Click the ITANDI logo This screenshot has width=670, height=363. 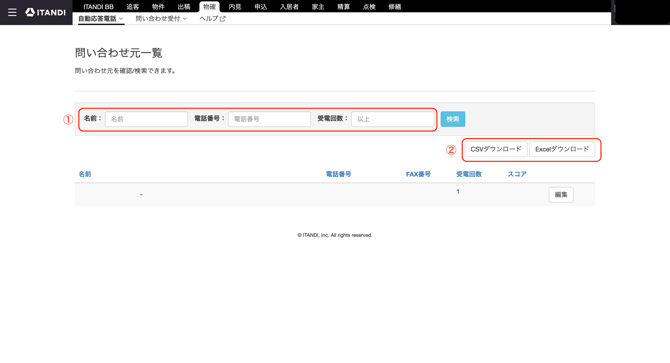(x=45, y=12)
